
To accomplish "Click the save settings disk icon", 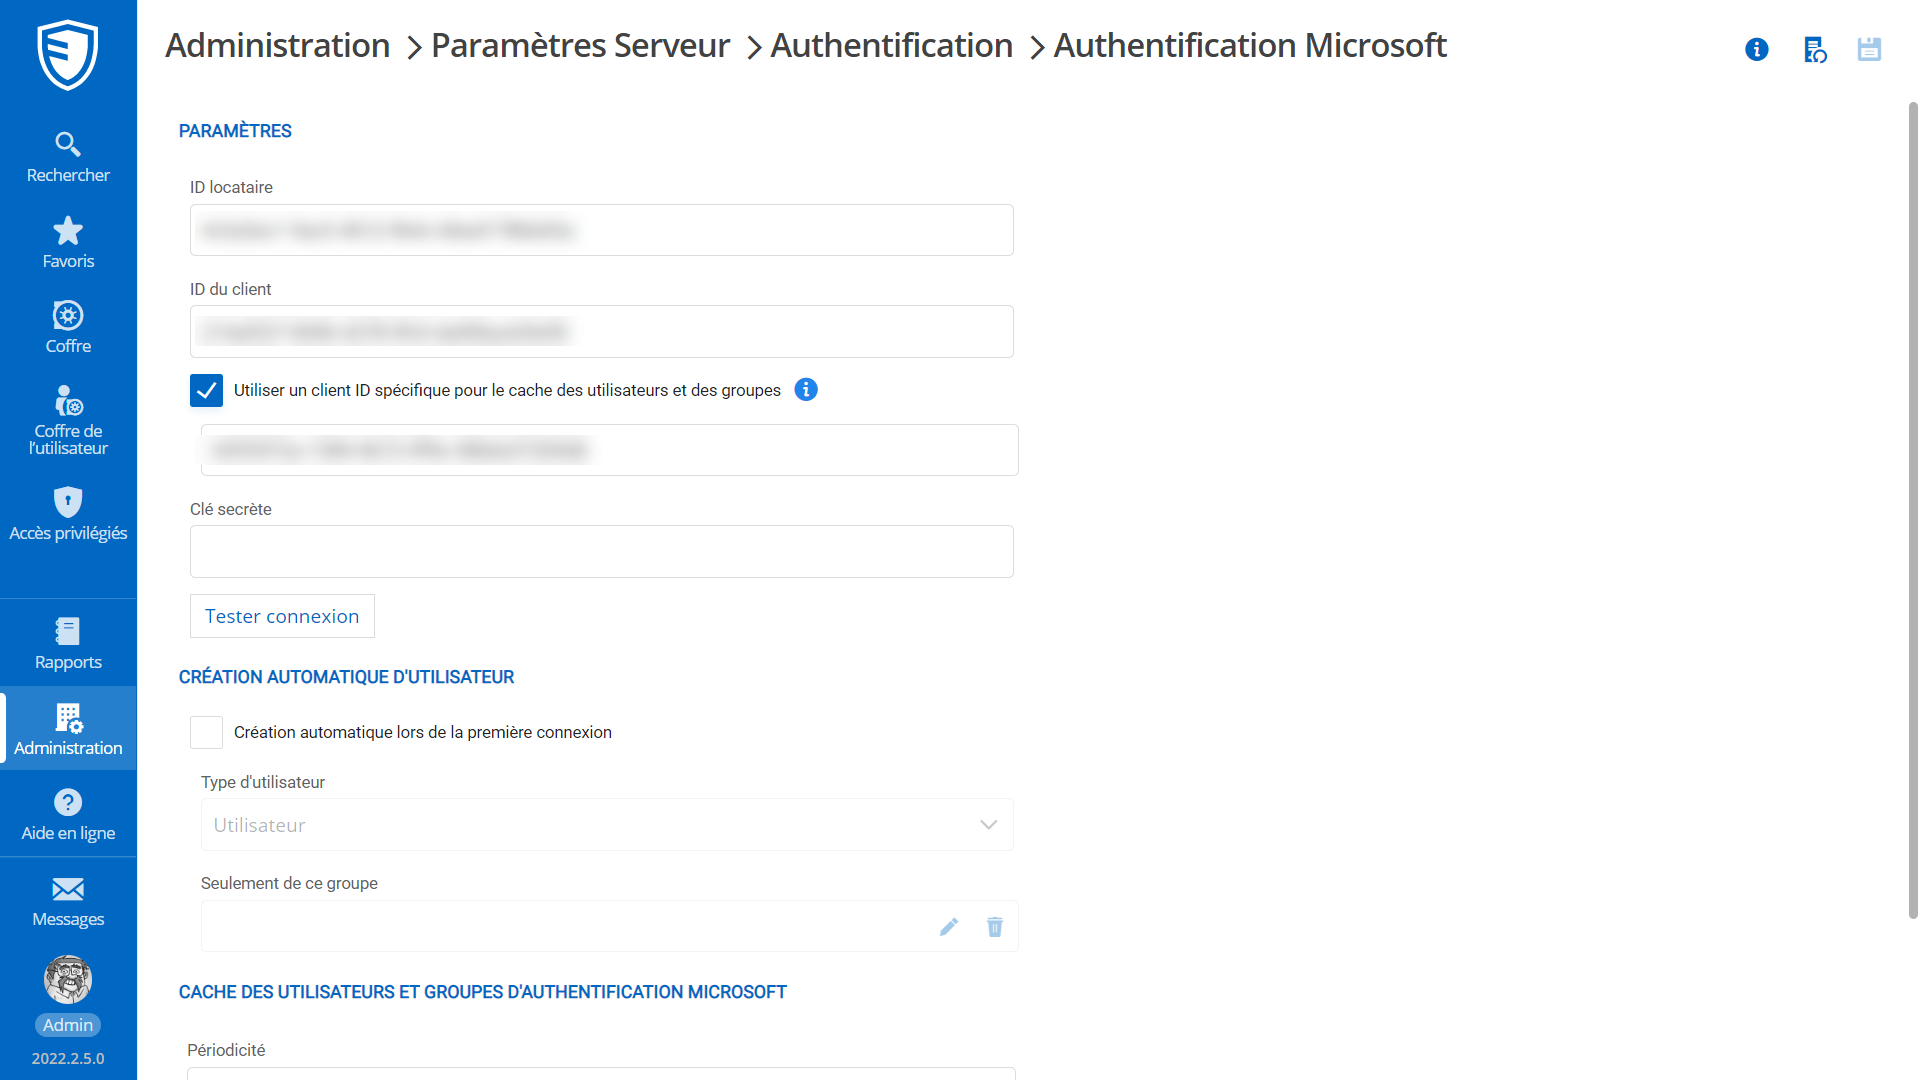I will (1870, 50).
